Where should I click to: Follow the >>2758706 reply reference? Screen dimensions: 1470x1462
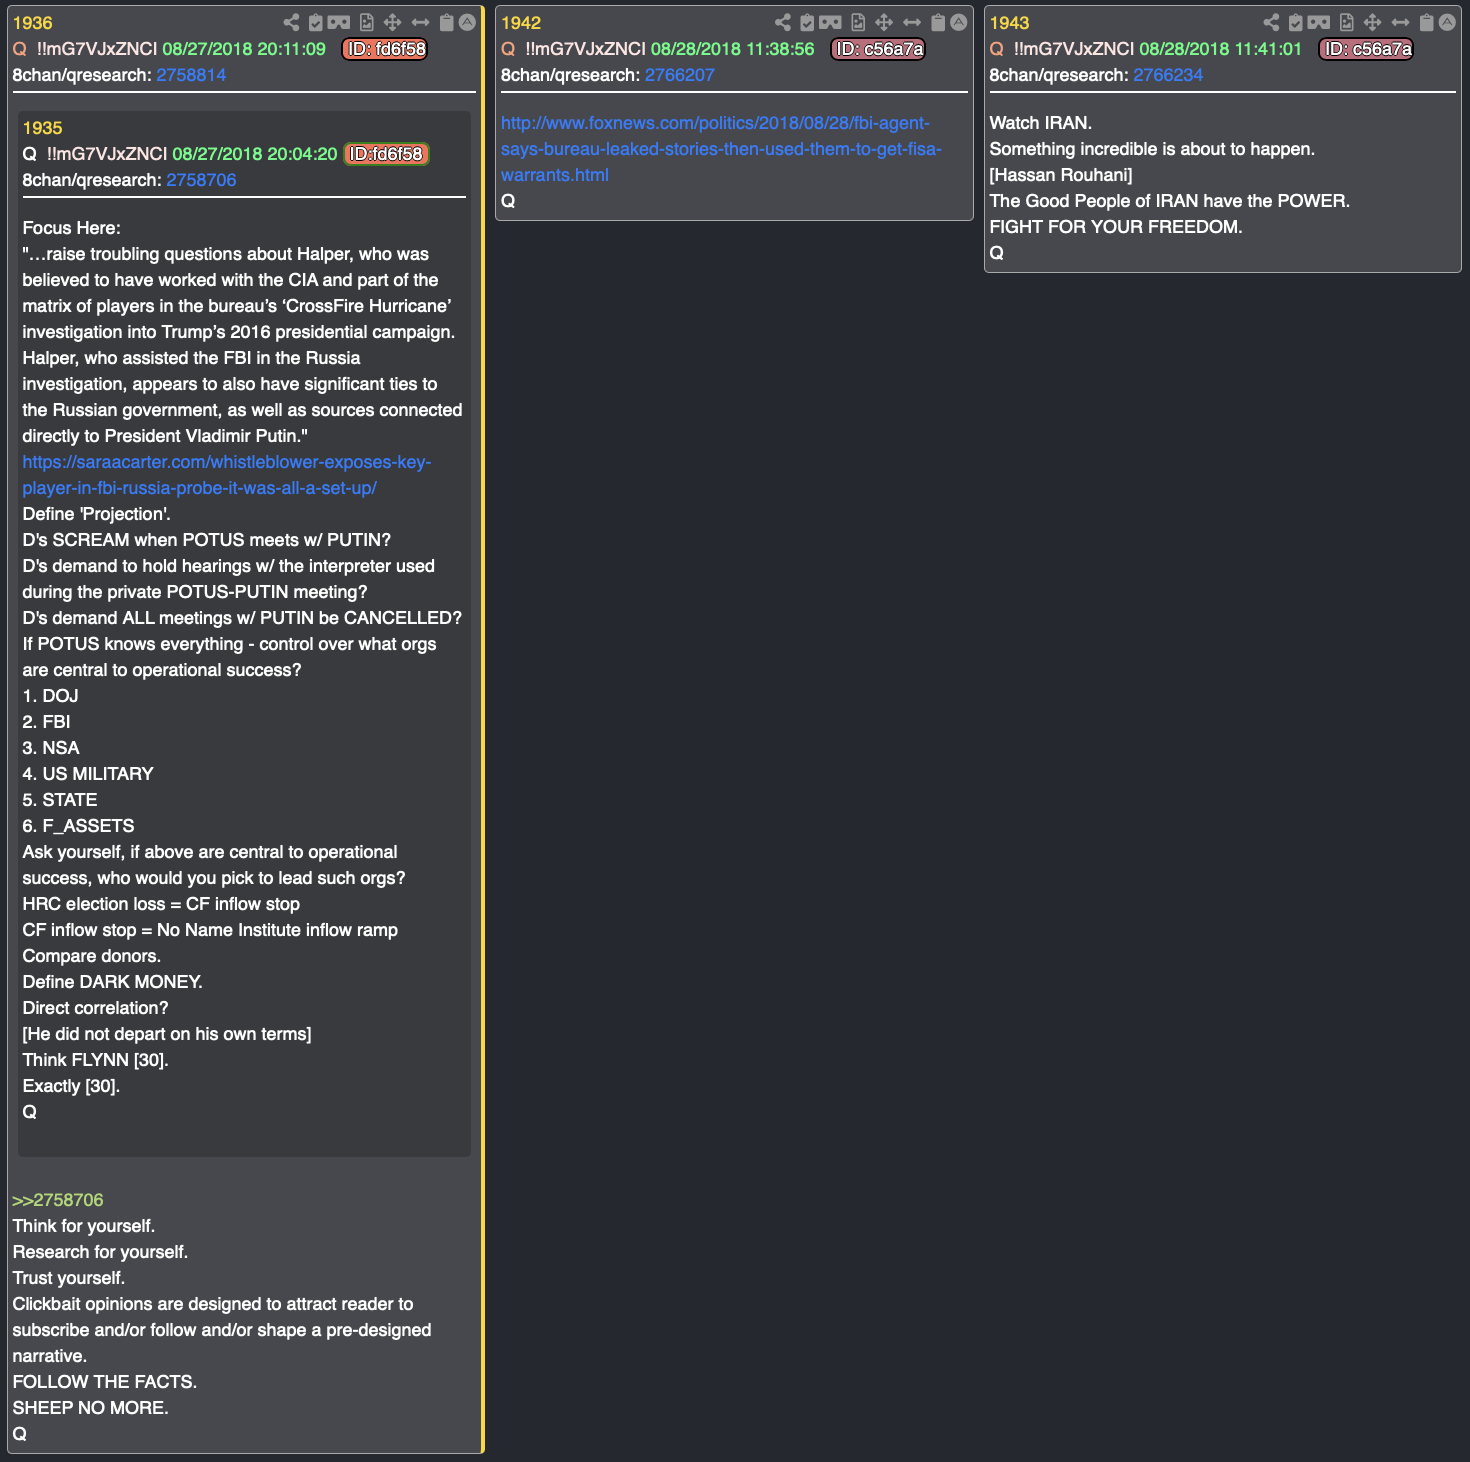point(58,1200)
